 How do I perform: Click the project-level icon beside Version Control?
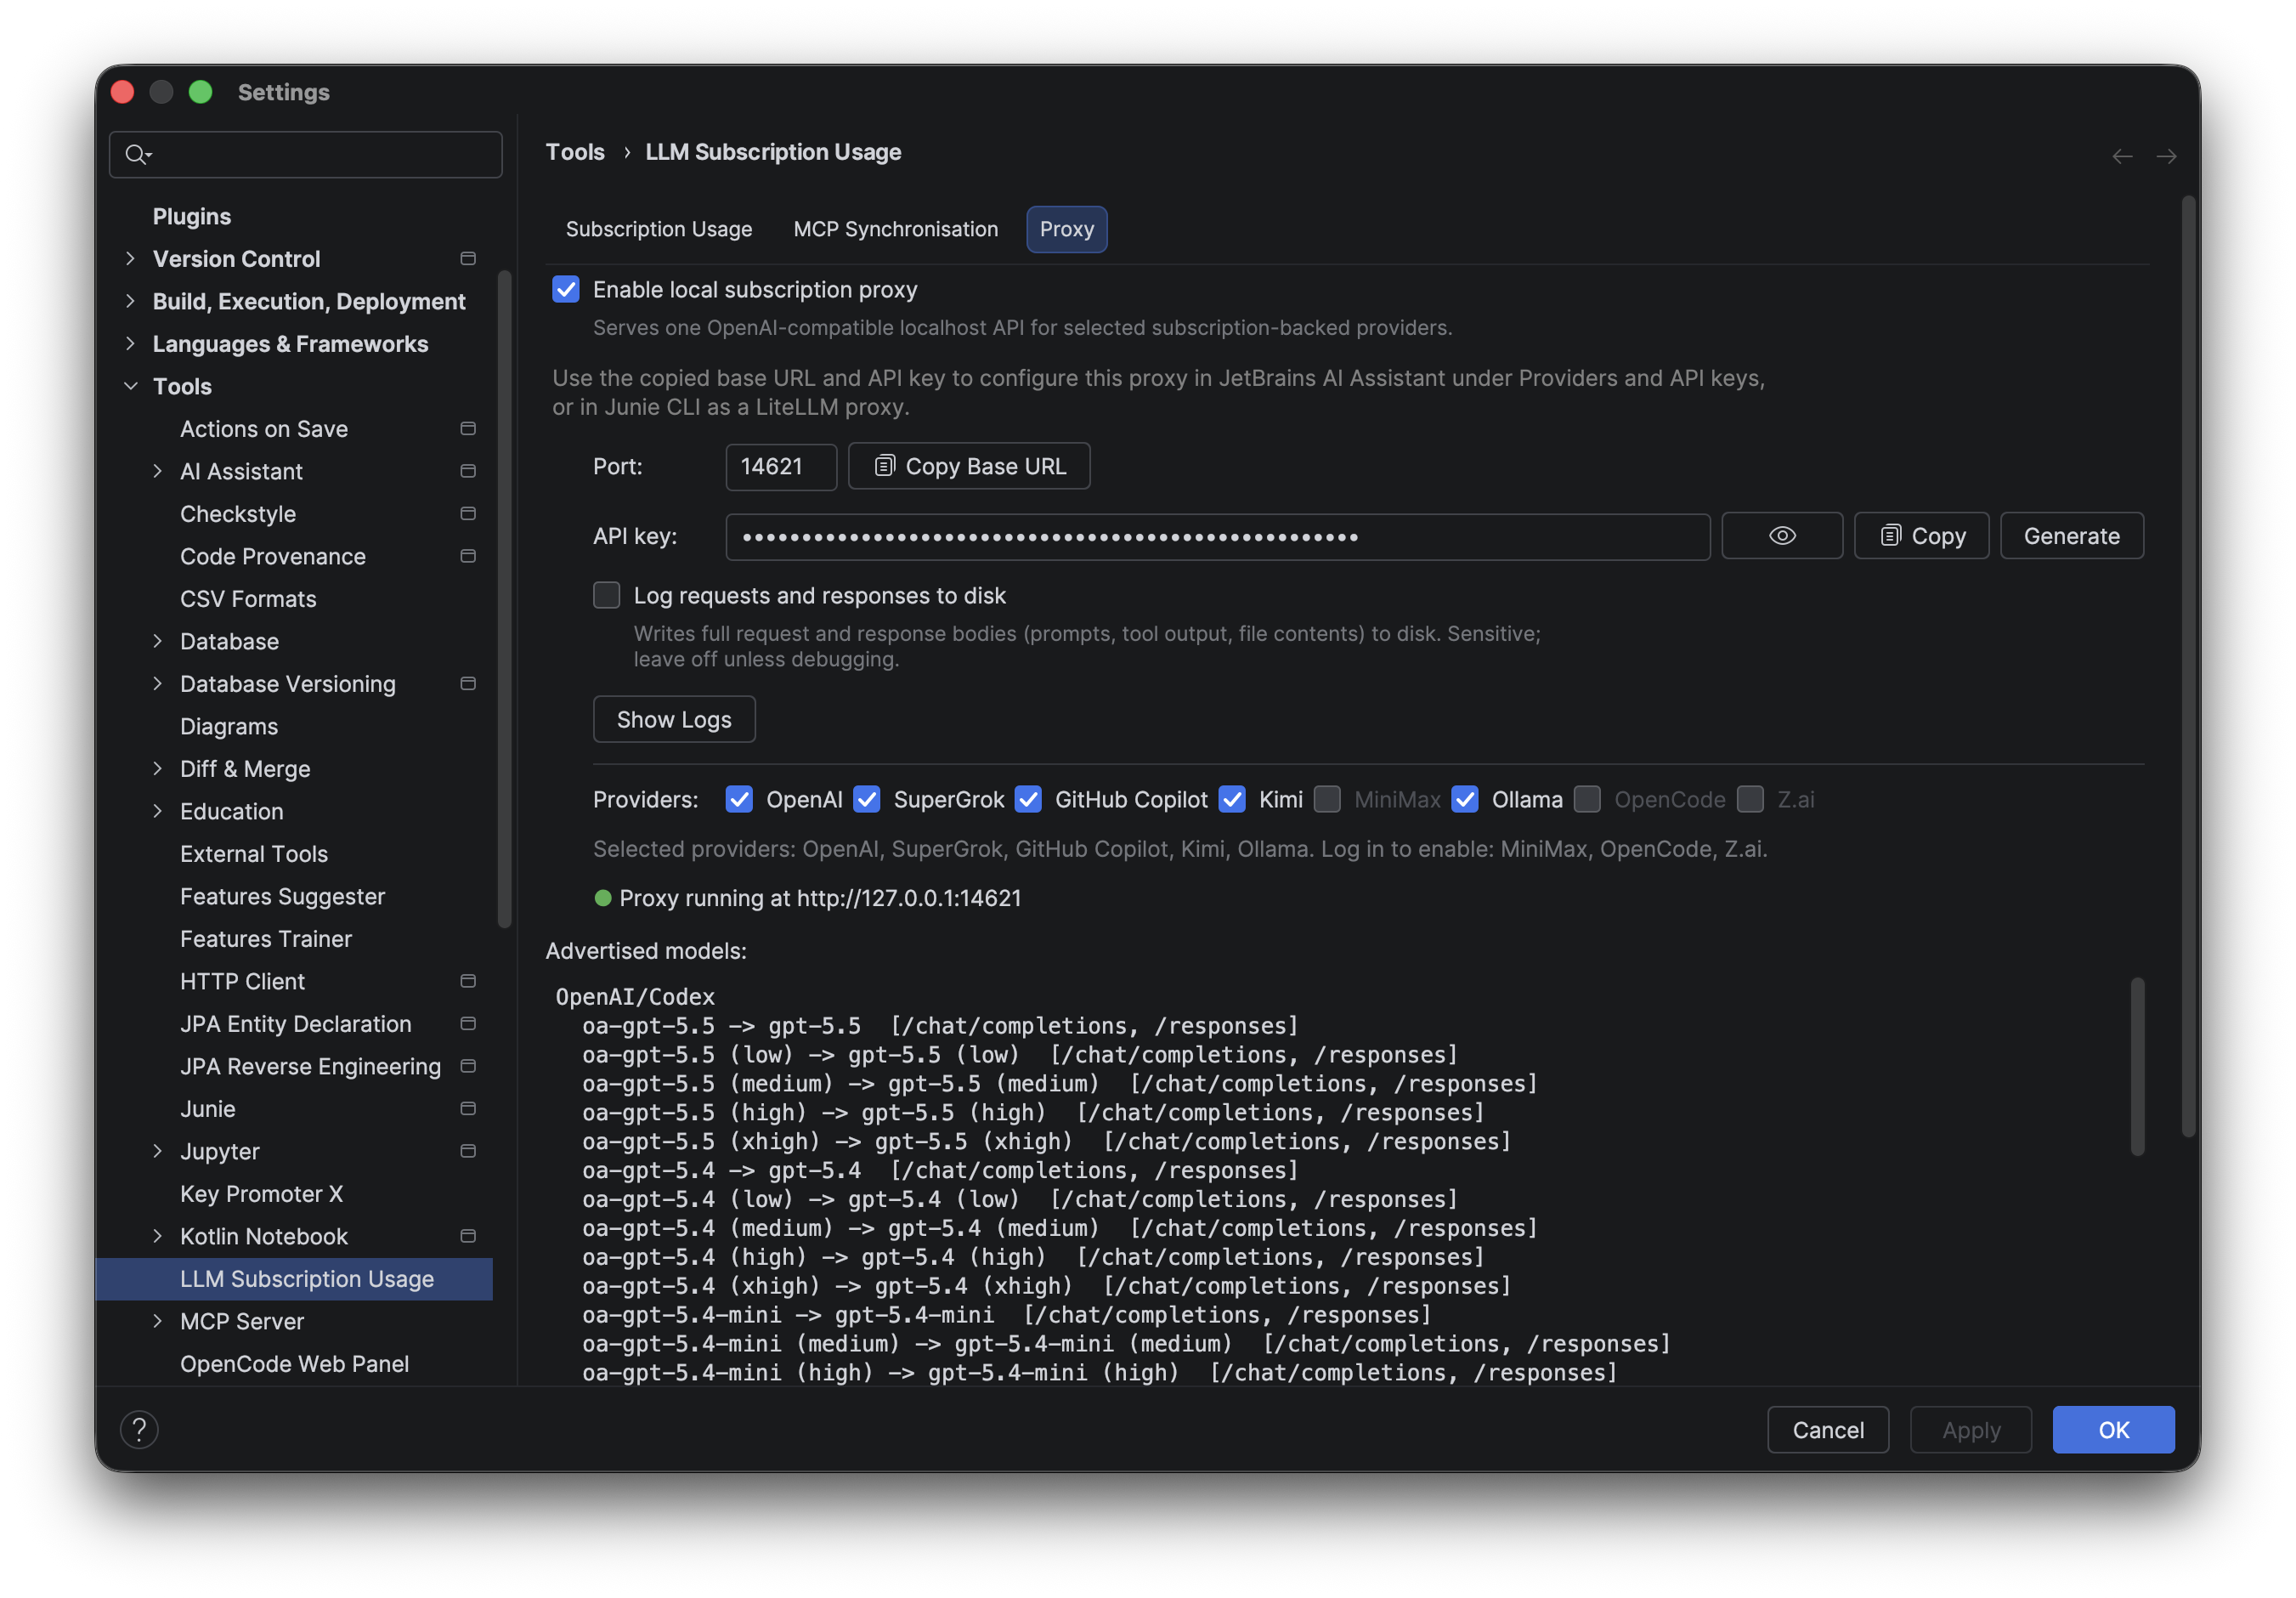[467, 259]
